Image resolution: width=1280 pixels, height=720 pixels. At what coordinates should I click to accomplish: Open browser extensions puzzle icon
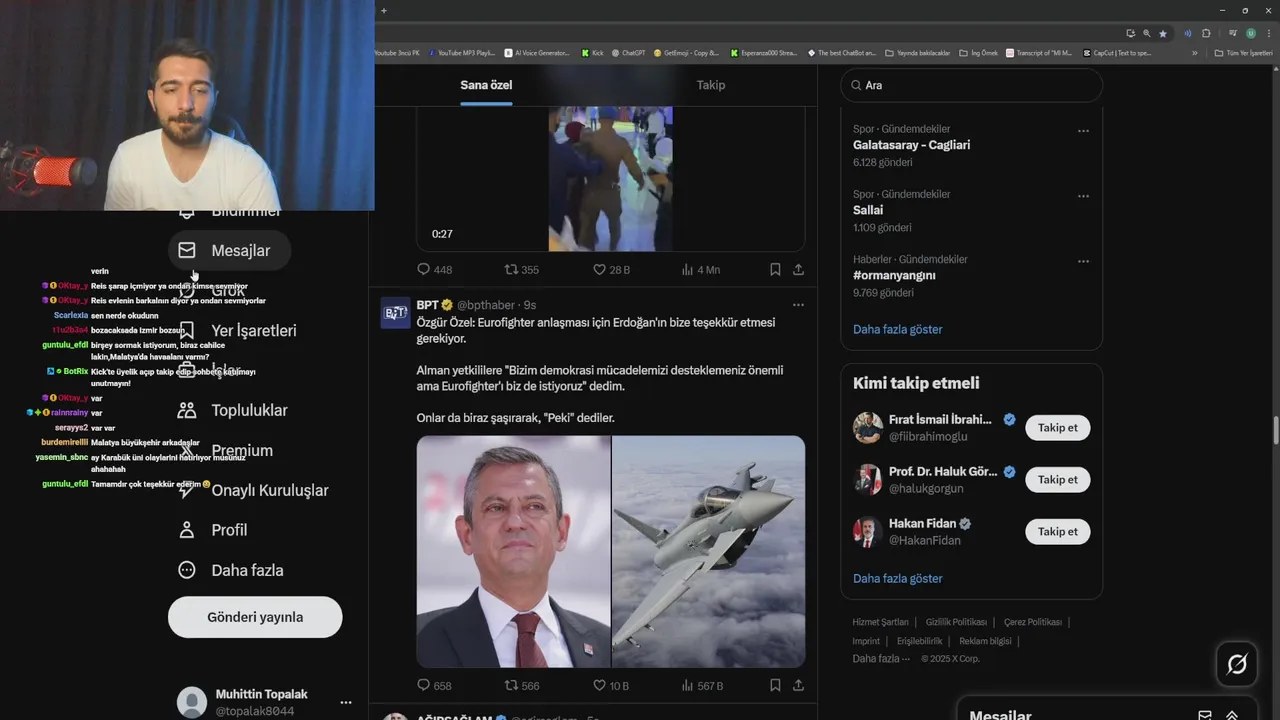click(x=1206, y=33)
